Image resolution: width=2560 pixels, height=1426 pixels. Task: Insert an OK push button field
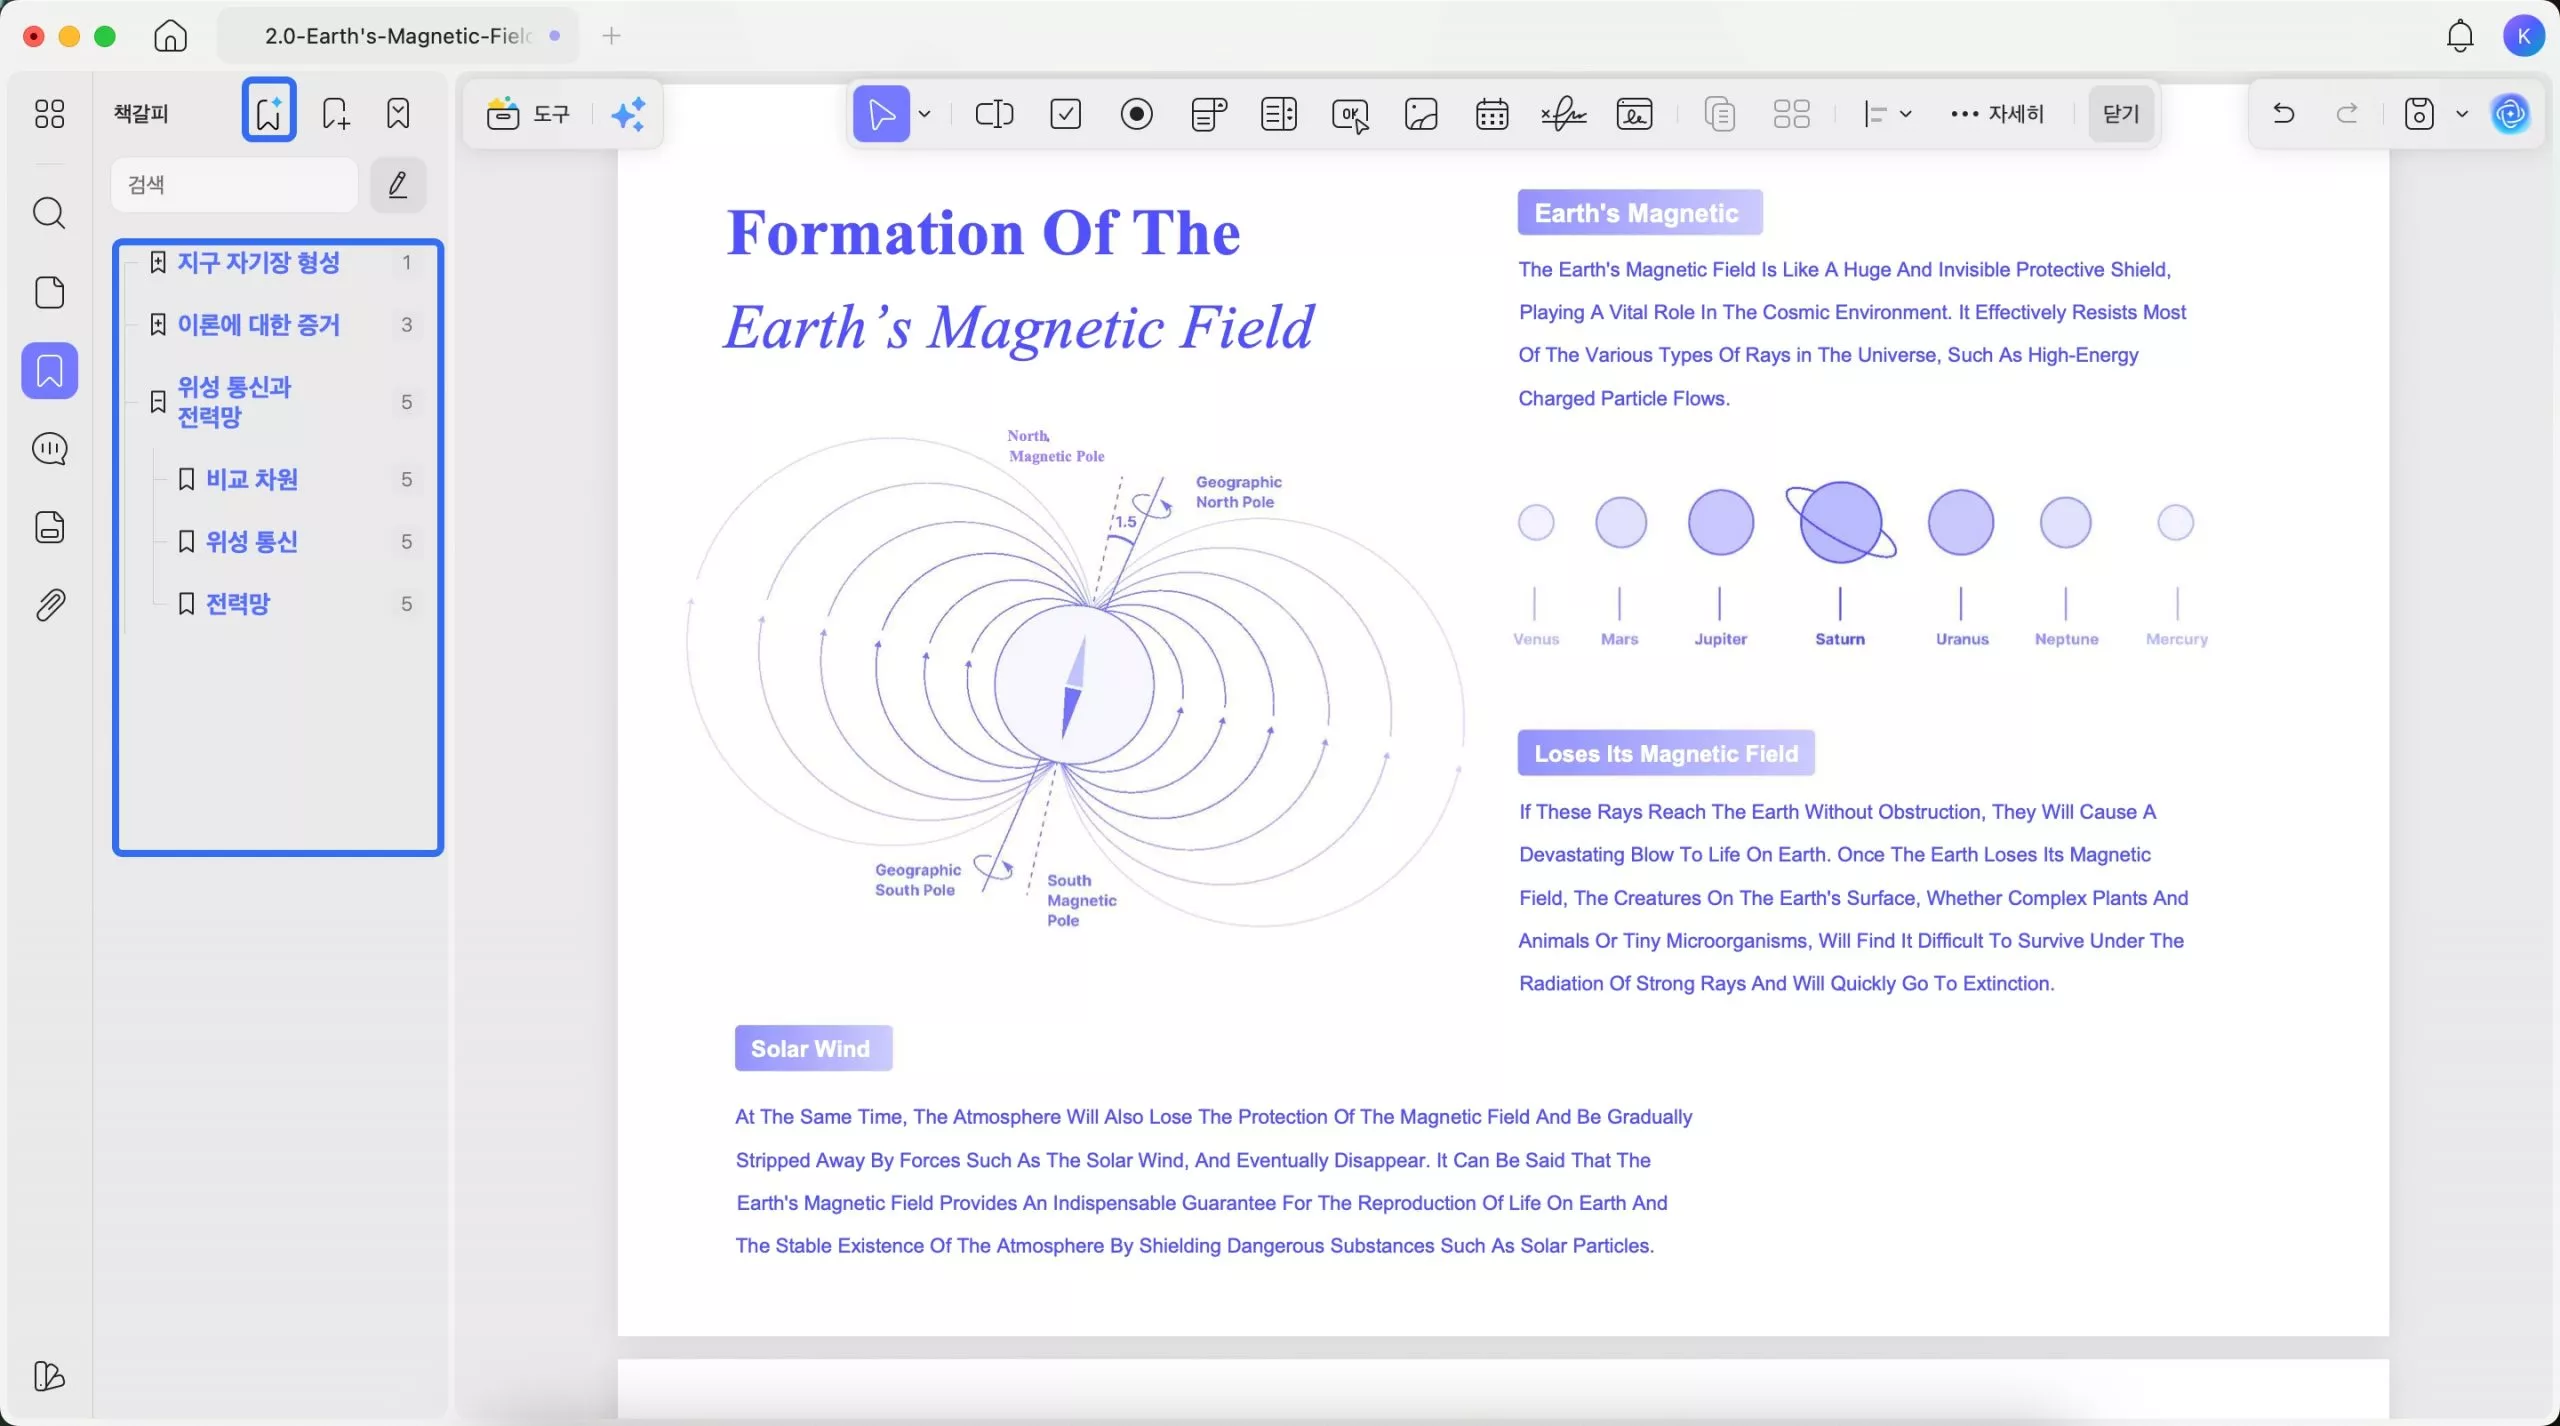[x=1350, y=114]
